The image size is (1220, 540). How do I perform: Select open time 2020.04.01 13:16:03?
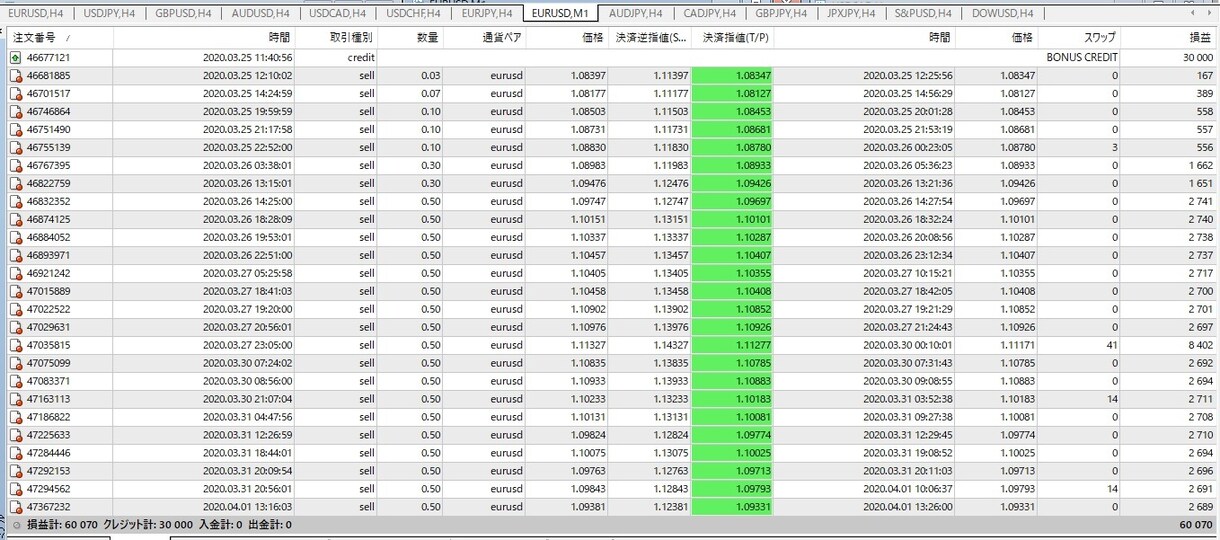point(247,508)
